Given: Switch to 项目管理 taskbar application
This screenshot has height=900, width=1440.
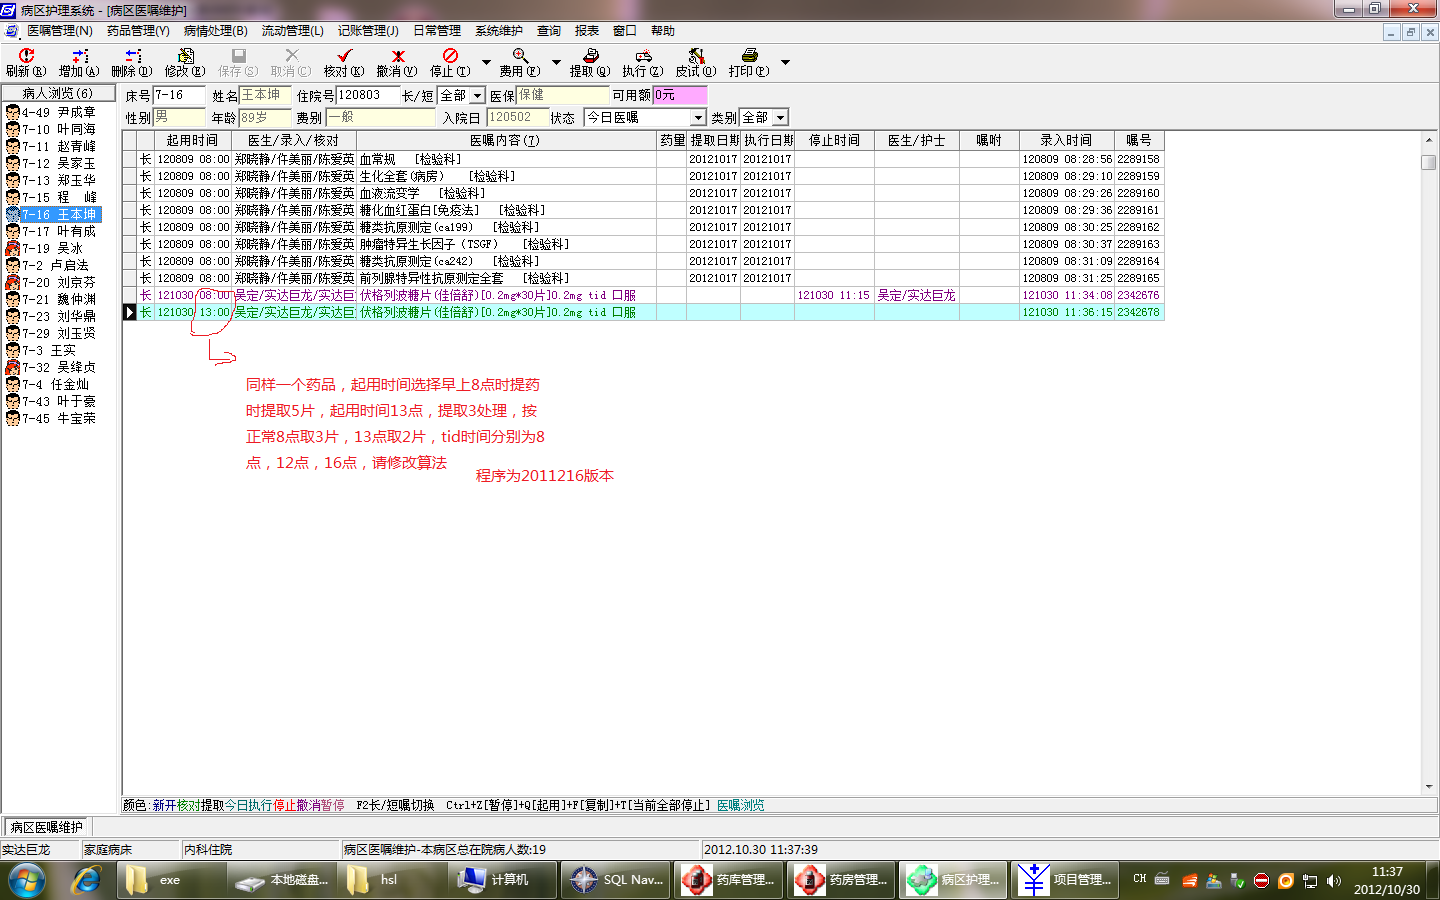Looking at the screenshot, I should coord(1064,880).
